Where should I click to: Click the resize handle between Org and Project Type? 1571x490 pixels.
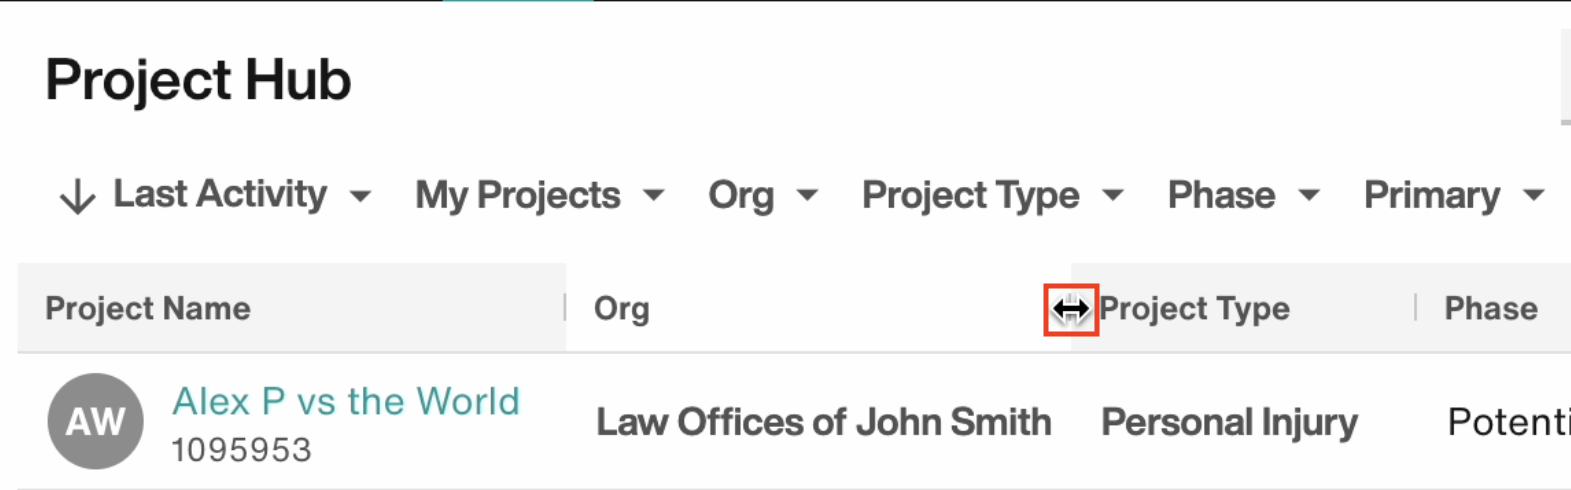click(x=1071, y=309)
